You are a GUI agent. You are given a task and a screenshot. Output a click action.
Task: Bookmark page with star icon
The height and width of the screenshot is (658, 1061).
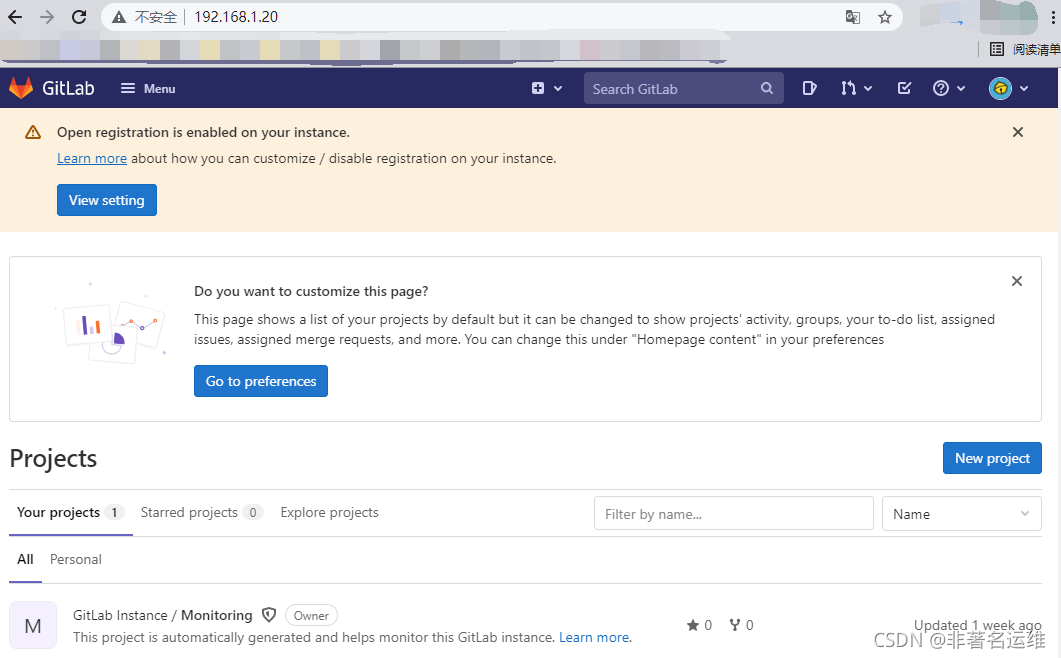884,17
